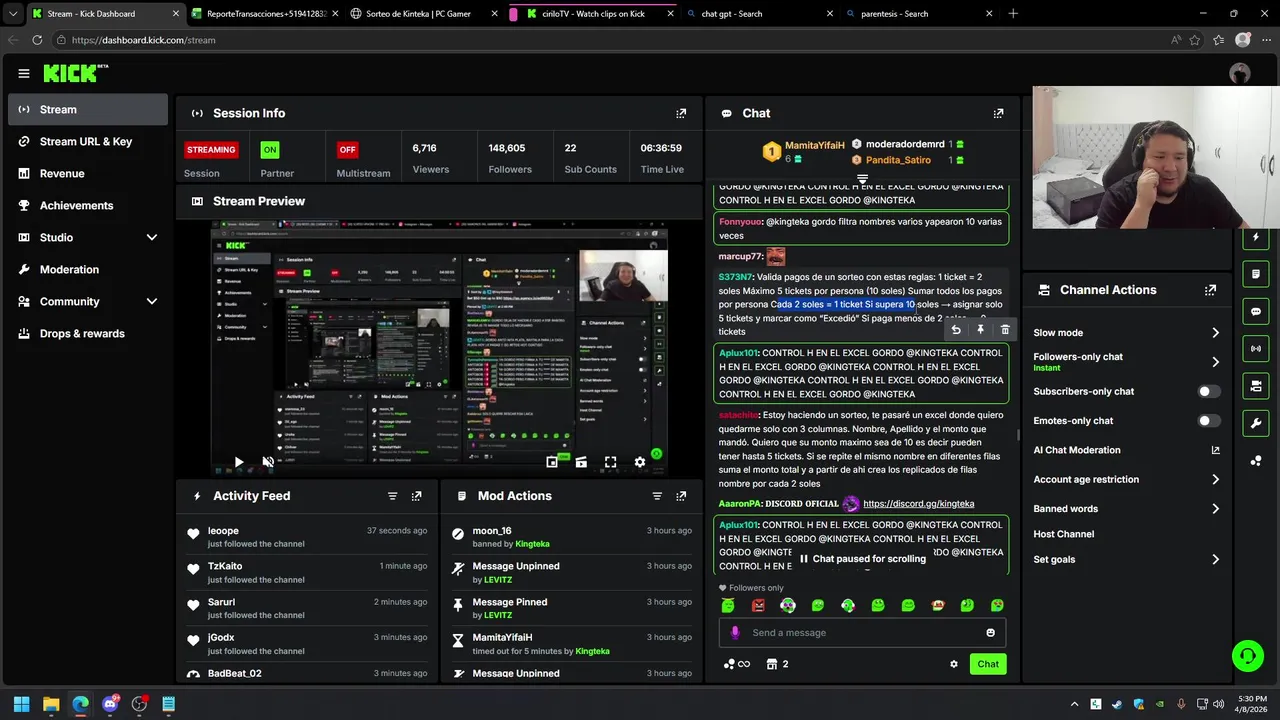Click the browser address bar URL
This screenshot has height=720, width=1280.
tap(143, 40)
